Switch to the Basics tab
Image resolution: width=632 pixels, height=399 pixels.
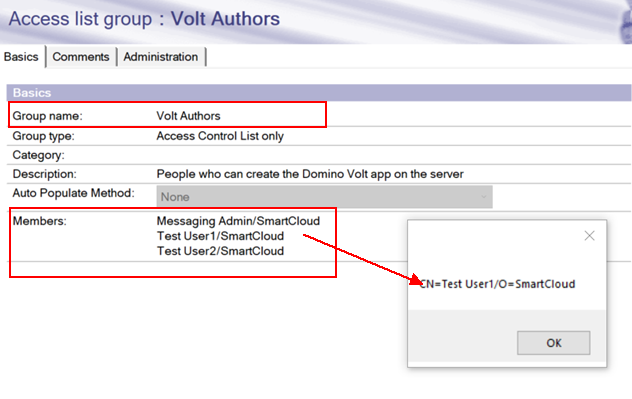coord(21,57)
